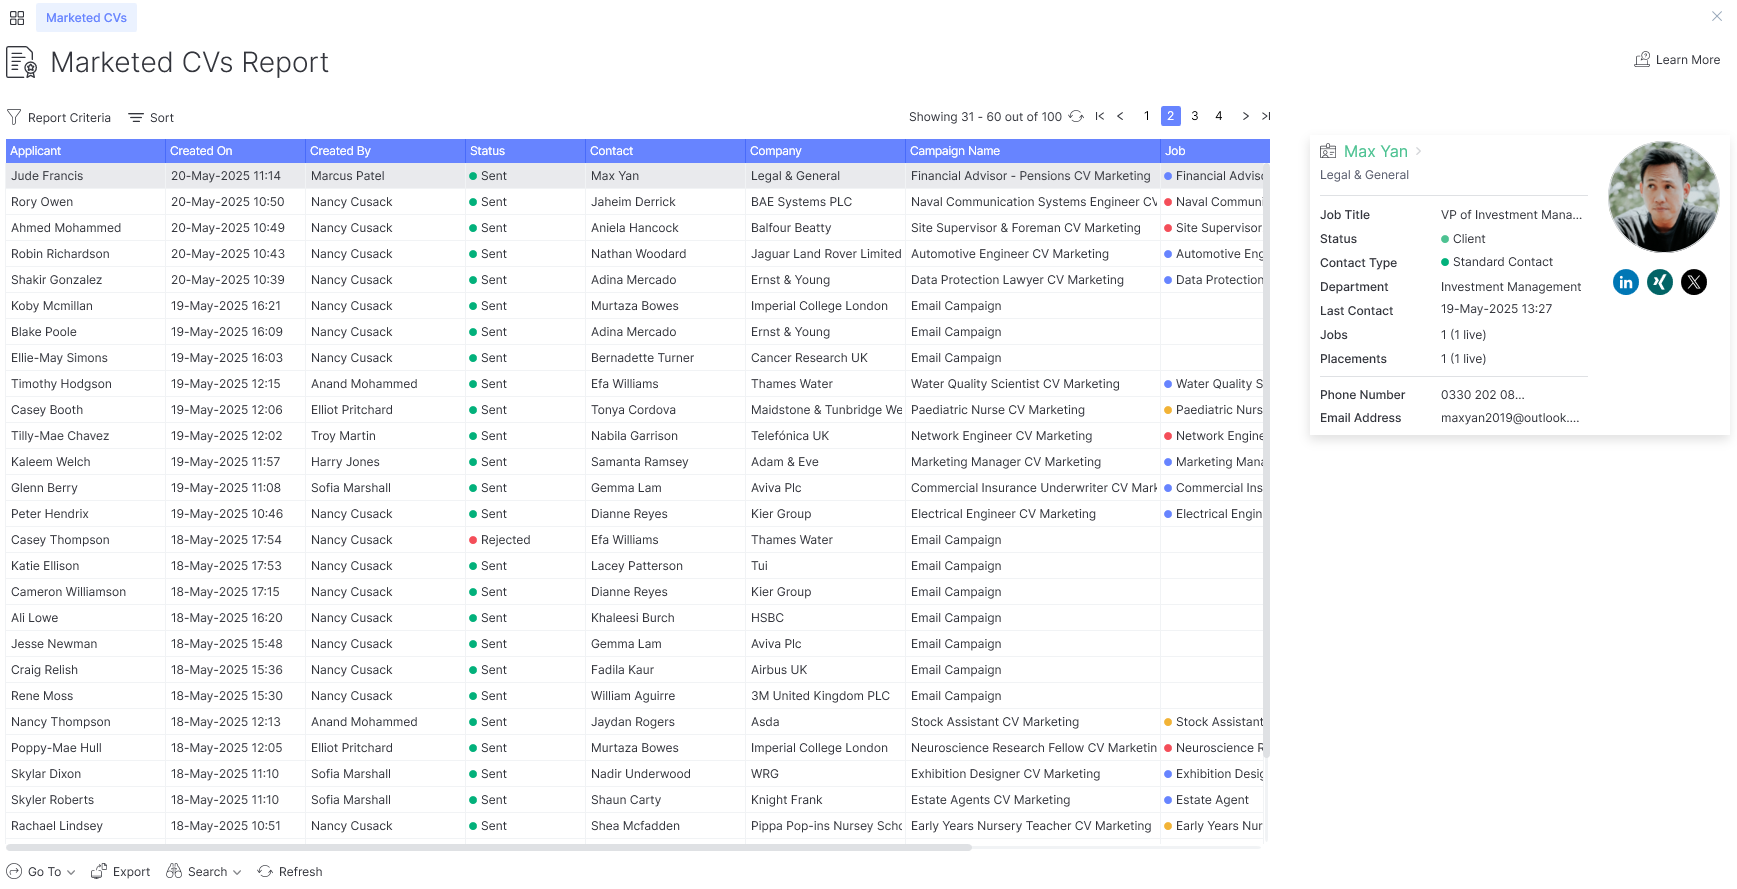This screenshot has height=889, width=1737.
Task: Open the Learn More link
Action: click(x=1677, y=60)
